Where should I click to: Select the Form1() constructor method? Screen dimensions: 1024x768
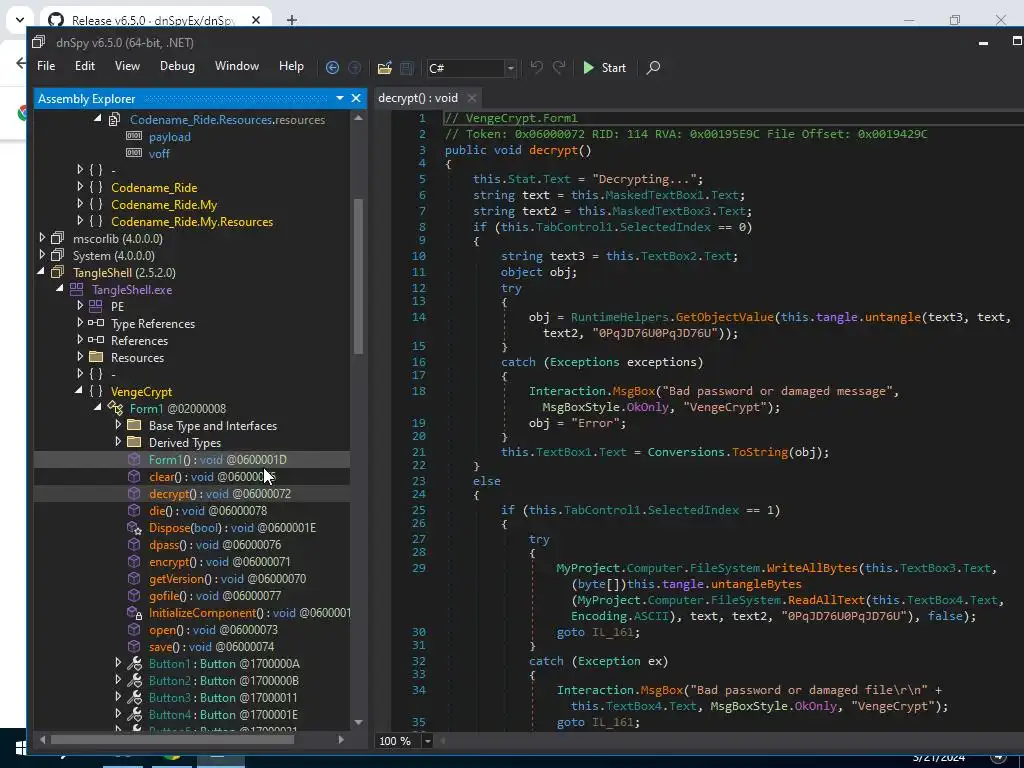(x=217, y=459)
